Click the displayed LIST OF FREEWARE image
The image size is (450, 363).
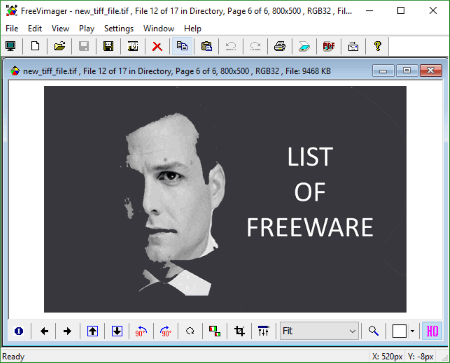[225, 199]
